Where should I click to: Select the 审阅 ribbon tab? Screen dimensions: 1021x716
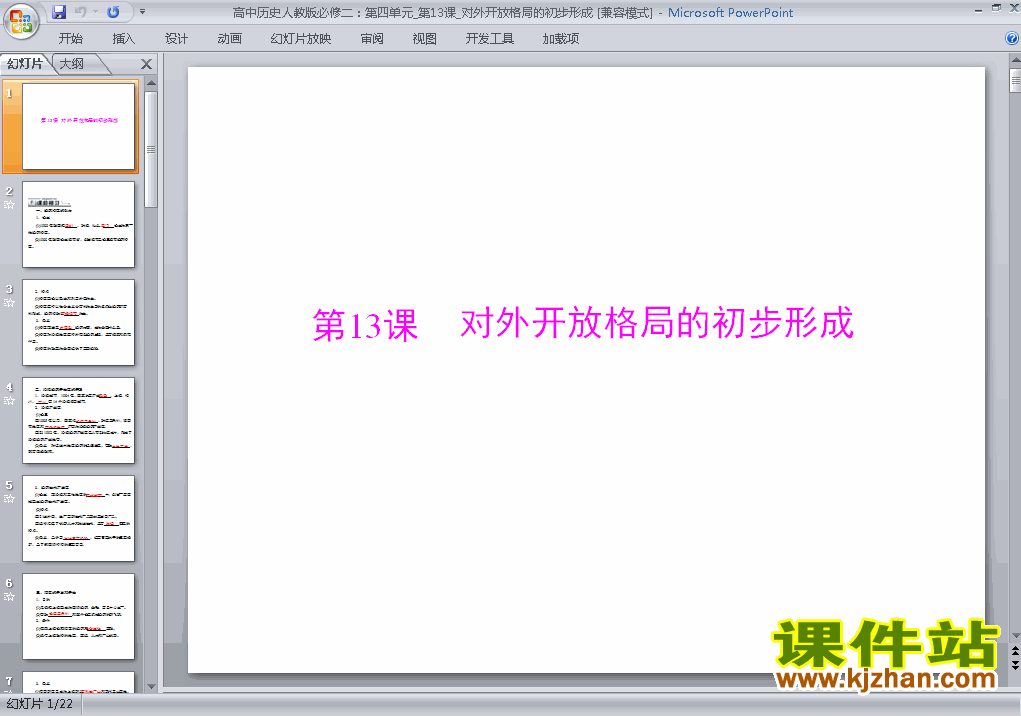pyautogui.click(x=372, y=38)
